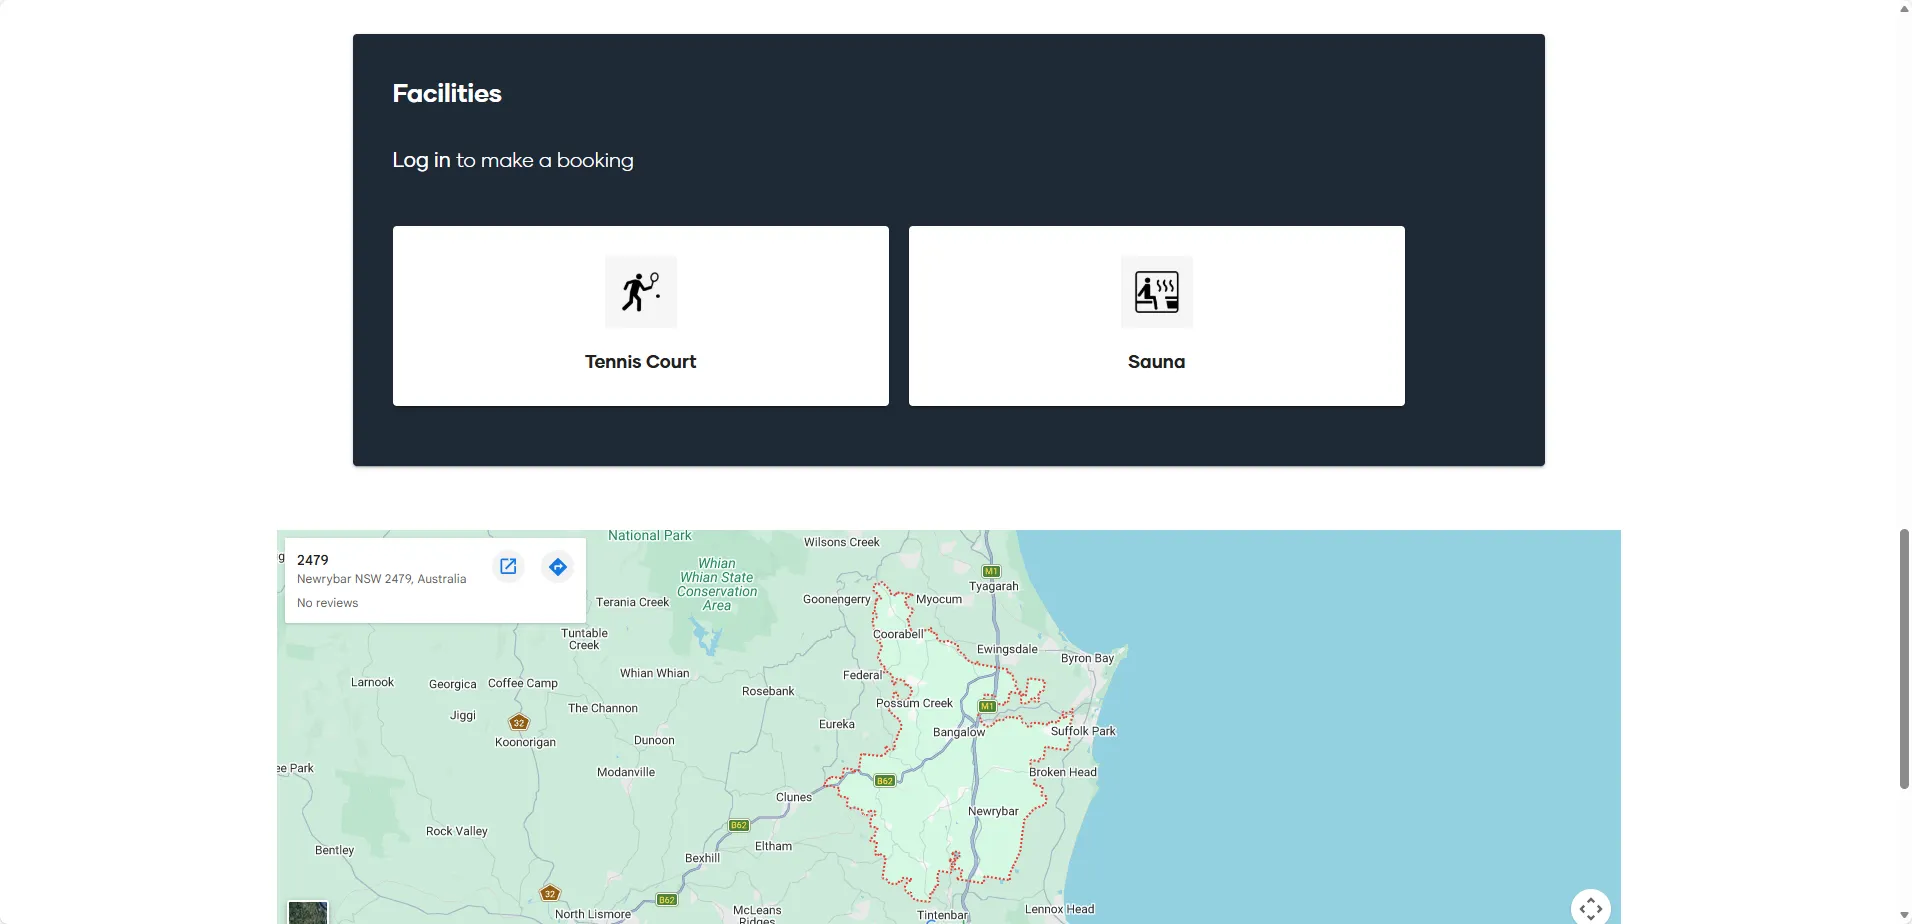Click the blue directions icon on map card
This screenshot has height=924, width=1912.
[x=558, y=567]
